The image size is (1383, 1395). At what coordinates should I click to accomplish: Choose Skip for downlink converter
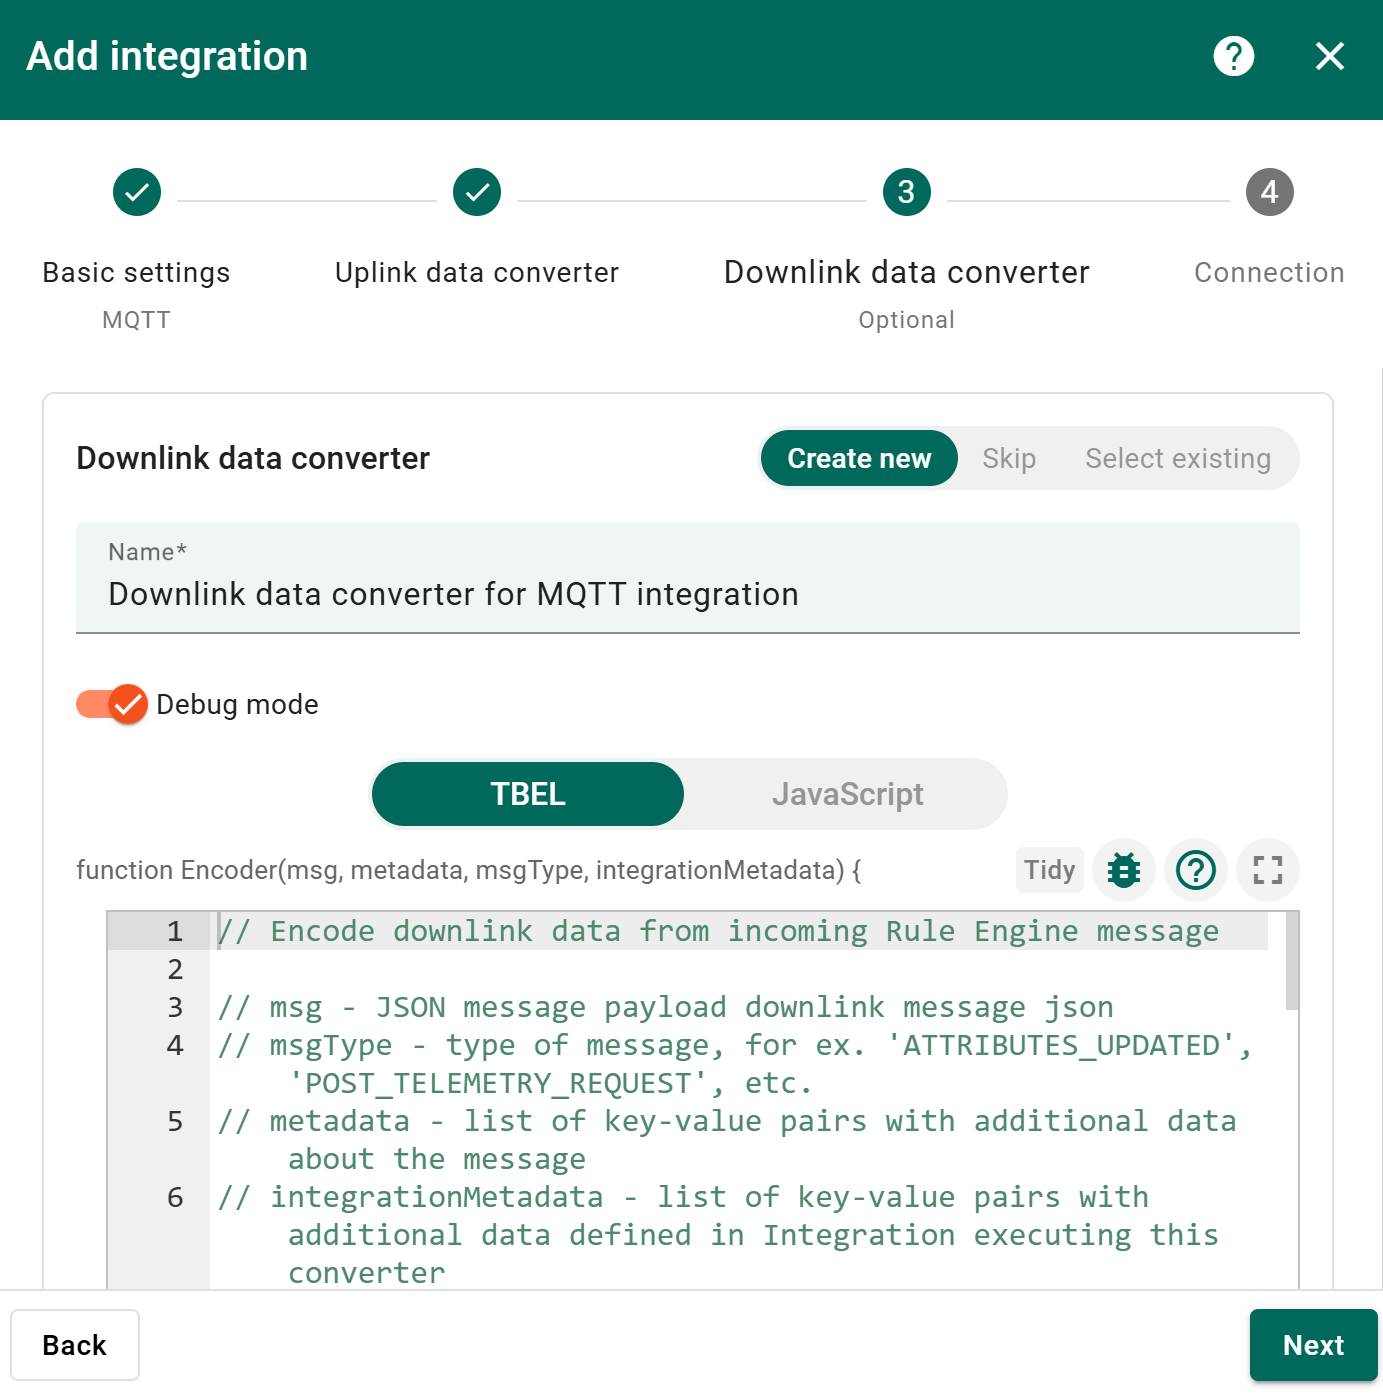(x=1008, y=458)
